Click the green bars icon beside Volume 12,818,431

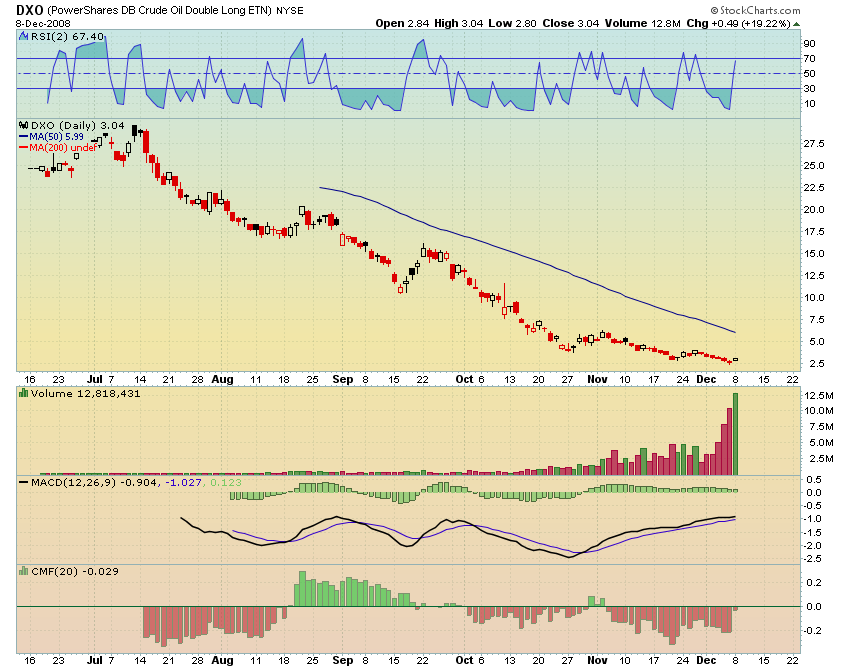point(23,393)
